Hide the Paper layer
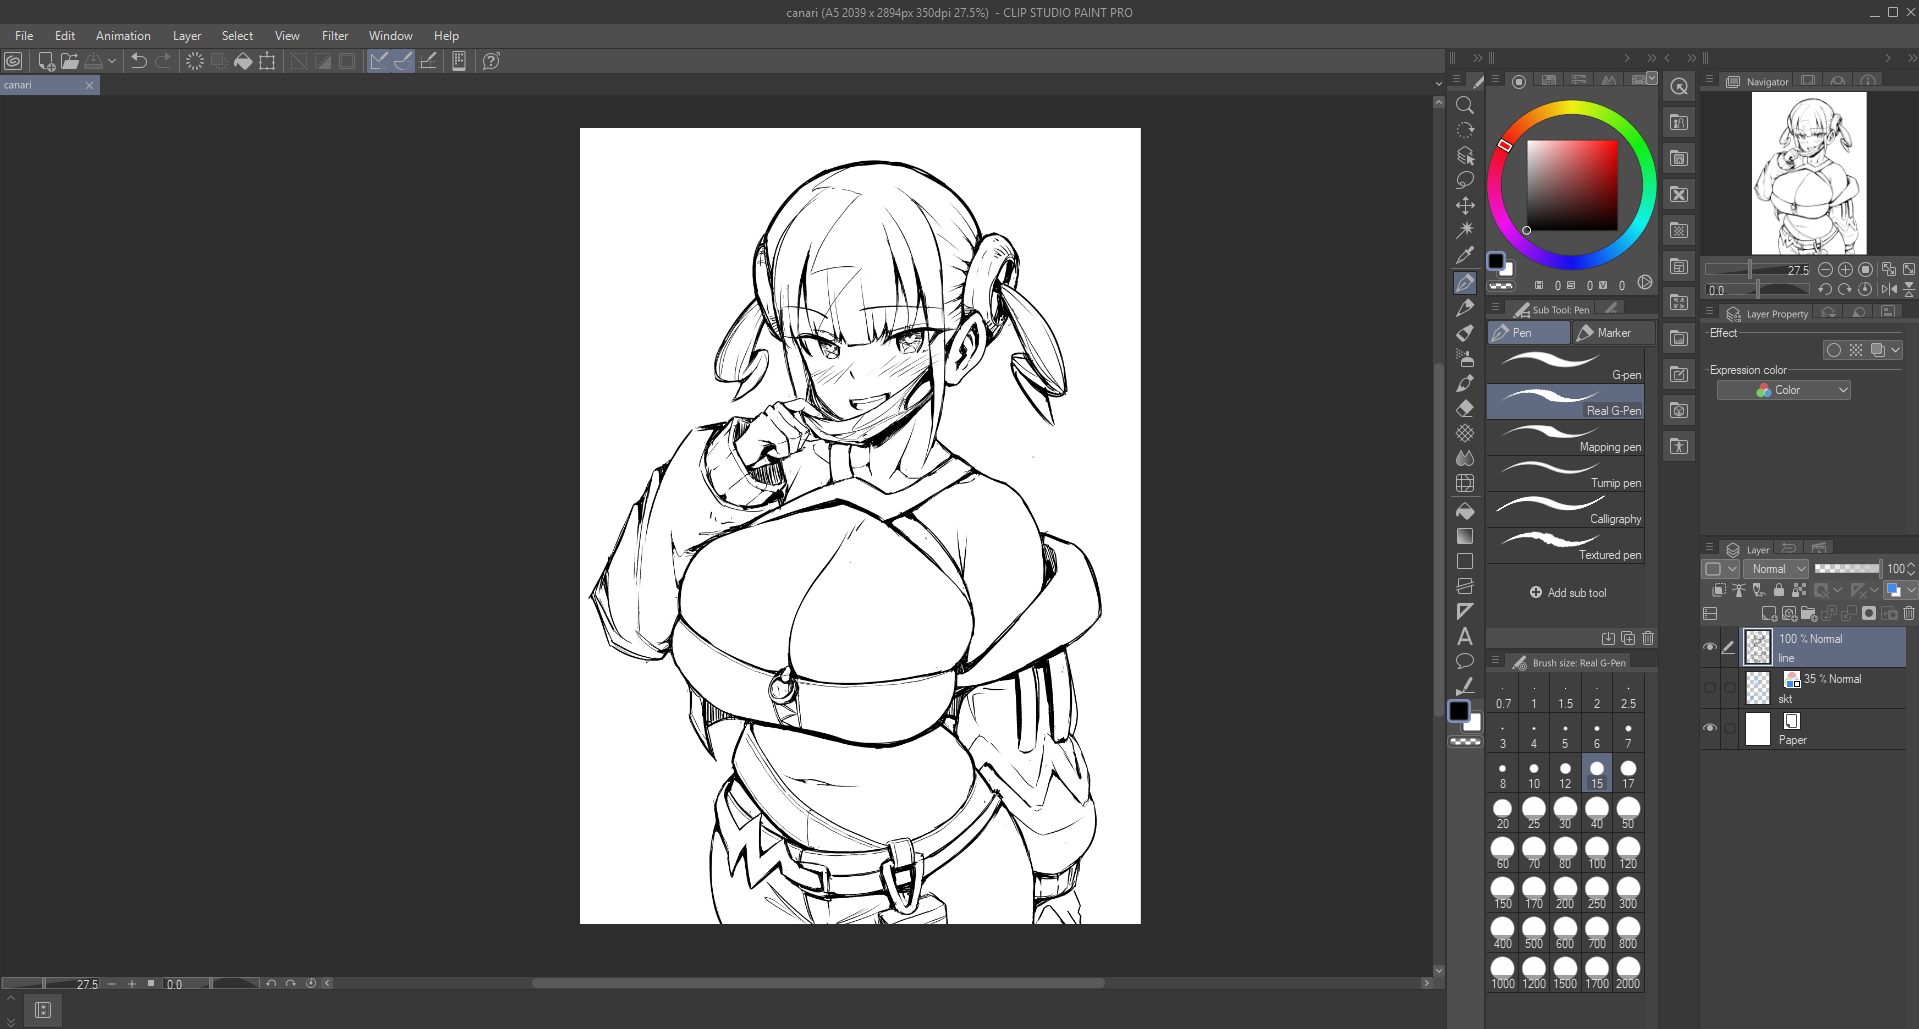This screenshot has height=1029, width=1919. pyautogui.click(x=1710, y=728)
